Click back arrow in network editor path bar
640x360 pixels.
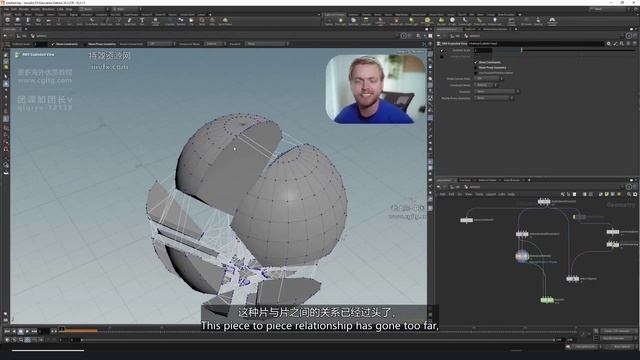pyautogui.click(x=439, y=187)
